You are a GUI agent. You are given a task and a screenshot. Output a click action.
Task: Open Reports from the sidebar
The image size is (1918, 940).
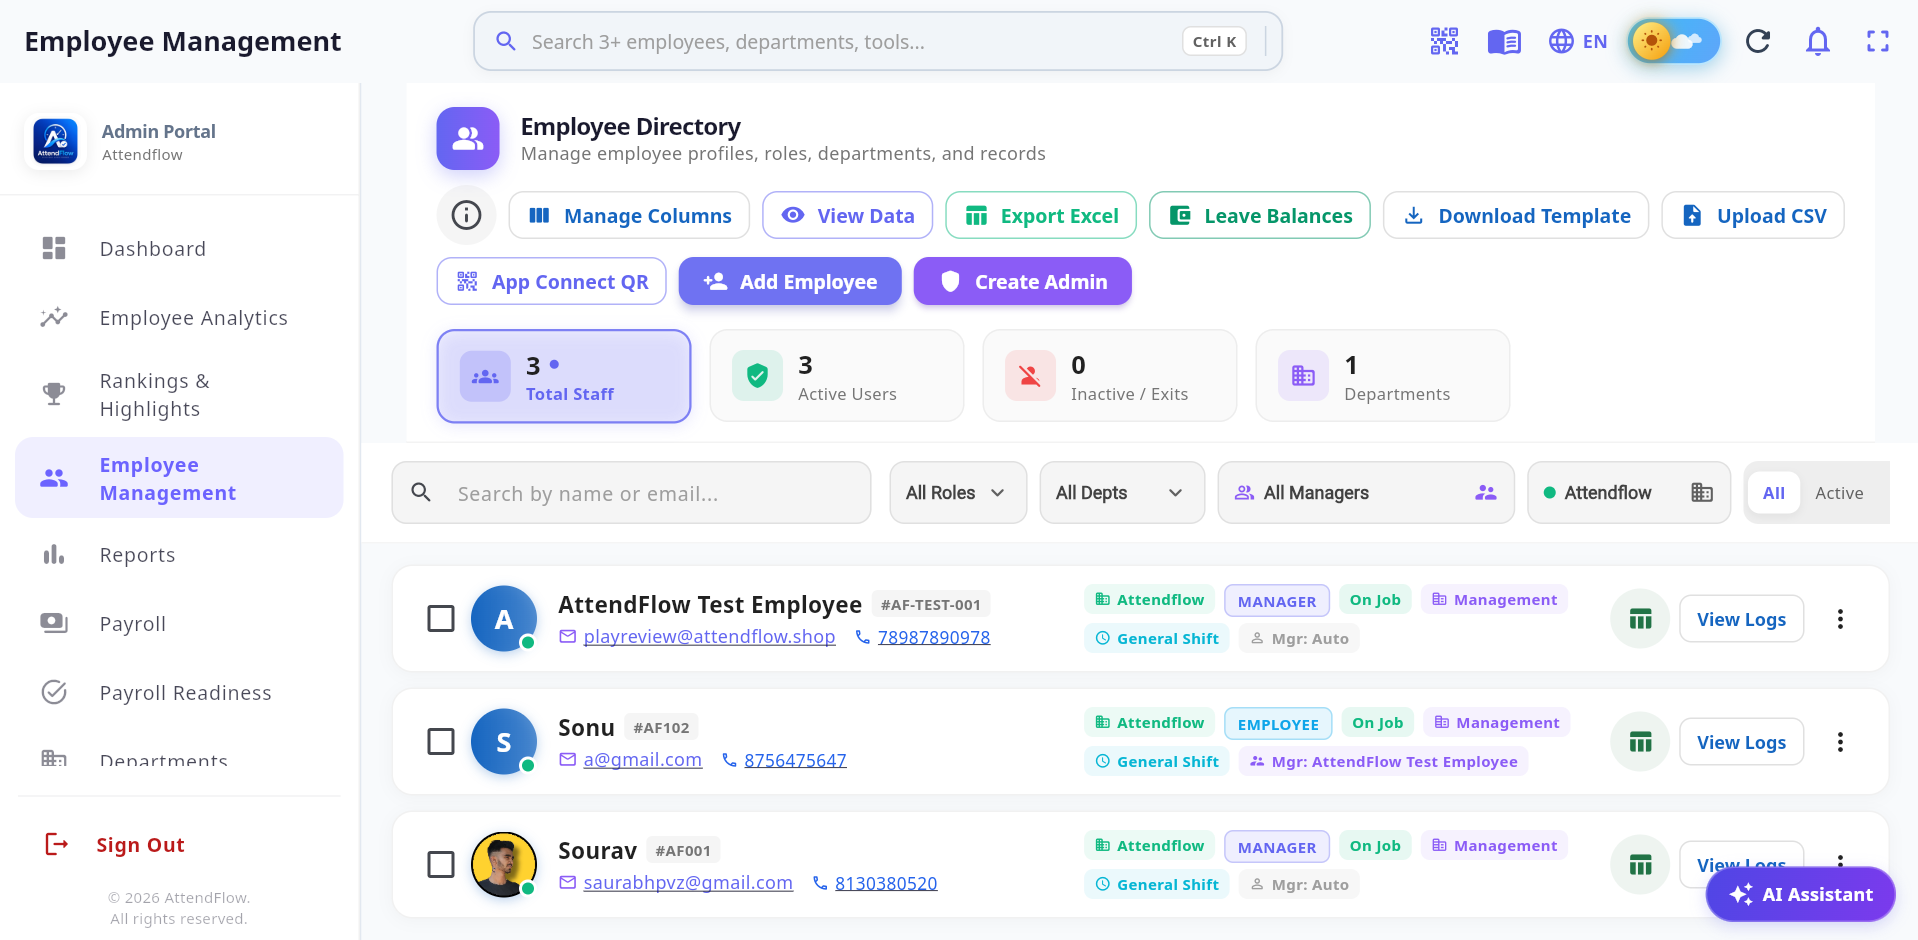pyautogui.click(x=179, y=554)
